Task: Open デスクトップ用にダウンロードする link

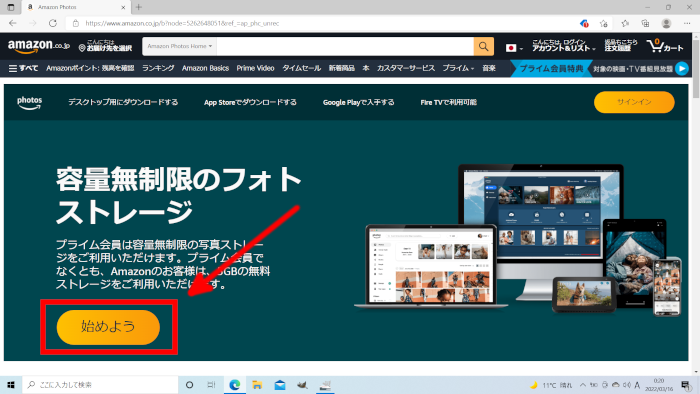Action: tap(123, 102)
